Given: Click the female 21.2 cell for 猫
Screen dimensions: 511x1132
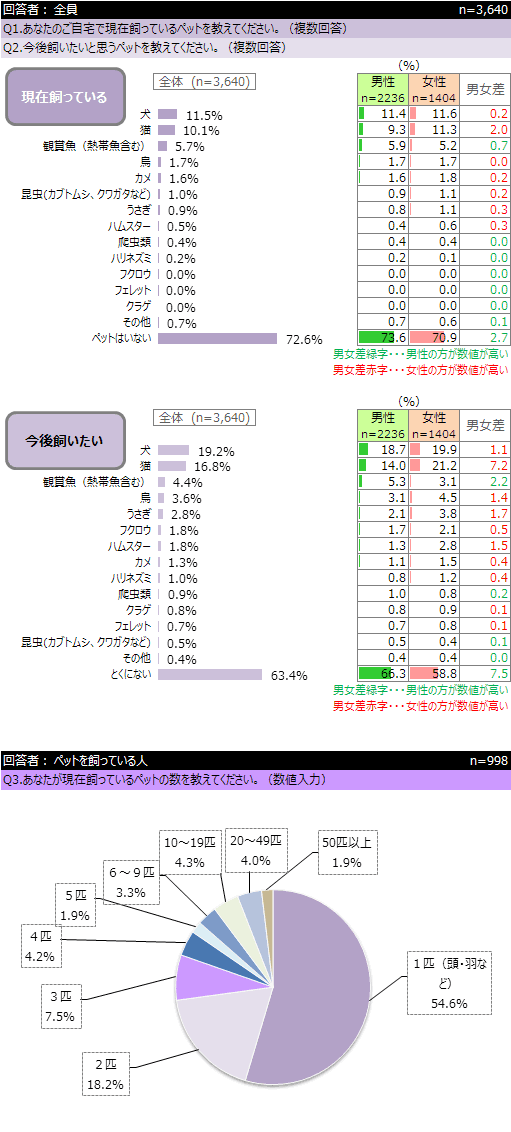Looking at the screenshot, I should [434, 464].
